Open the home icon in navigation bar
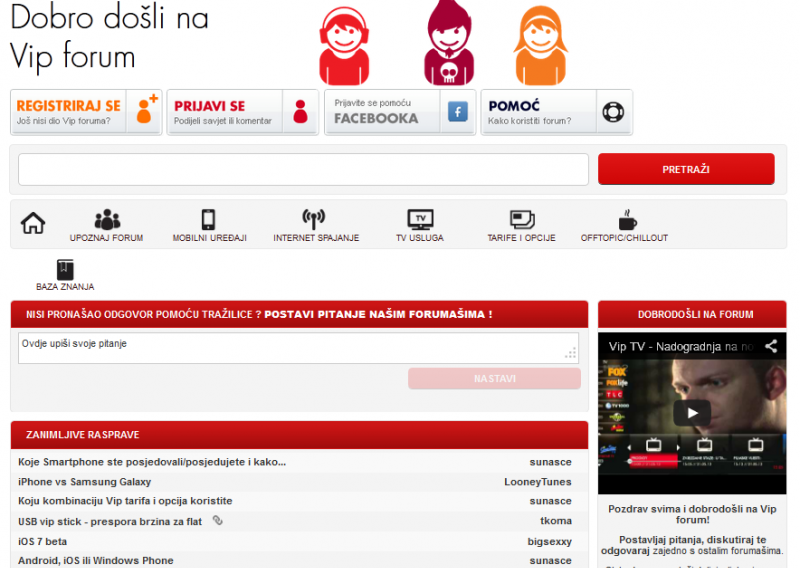800x568 pixels. 33,223
